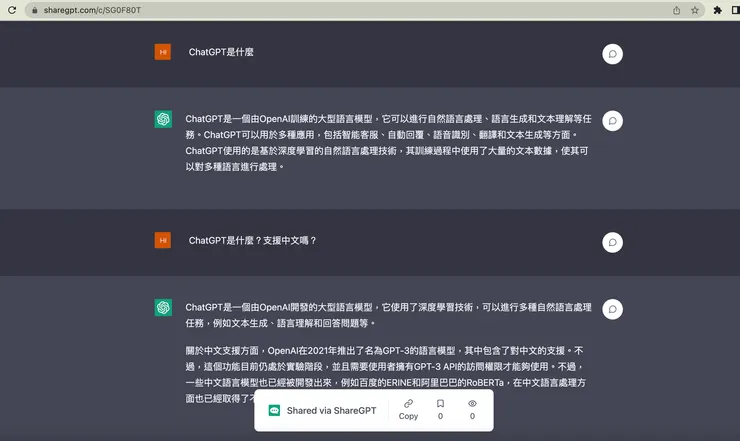Select the sharegpt.com address bar URL
740x441 pixels.
point(92,10)
